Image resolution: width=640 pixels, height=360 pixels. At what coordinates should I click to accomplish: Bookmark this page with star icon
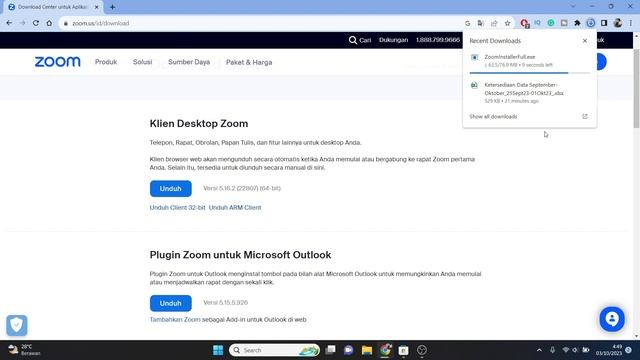coord(507,23)
